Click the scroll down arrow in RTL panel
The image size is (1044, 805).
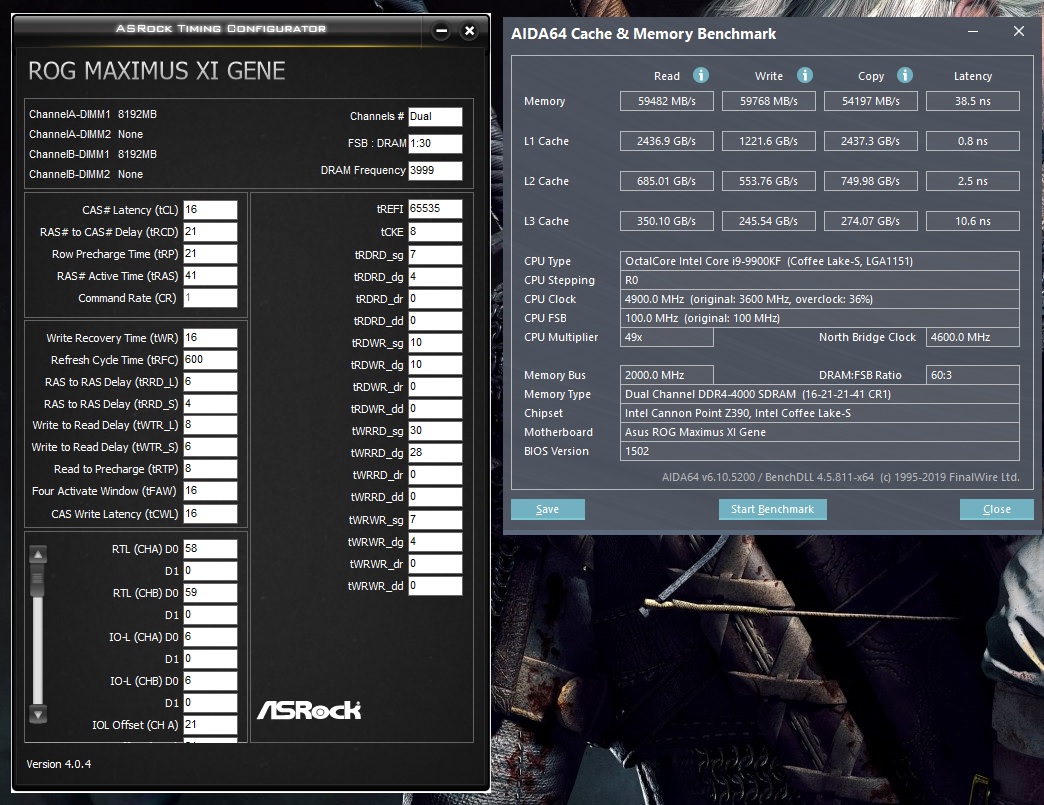38,714
